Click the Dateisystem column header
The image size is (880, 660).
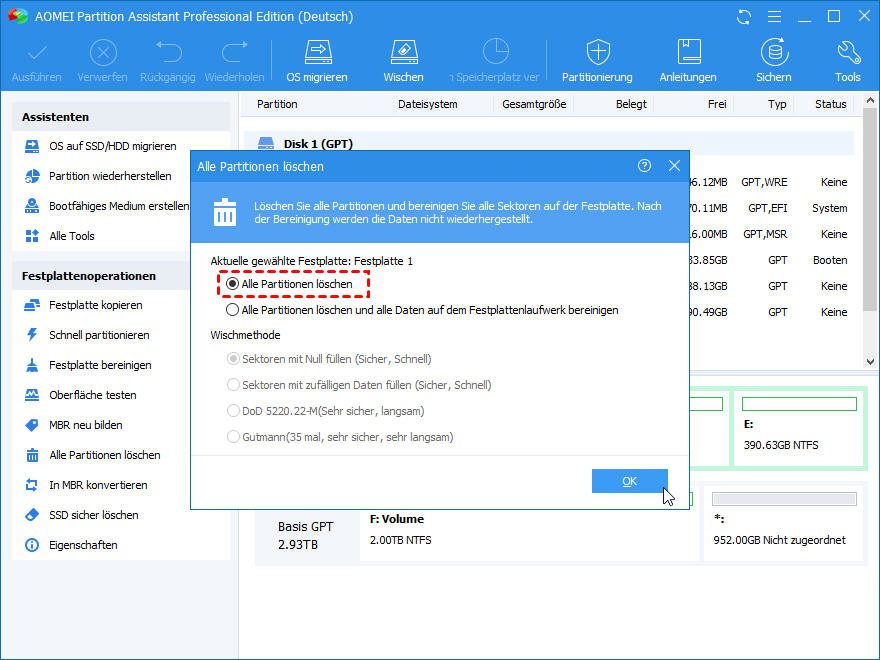coord(428,104)
